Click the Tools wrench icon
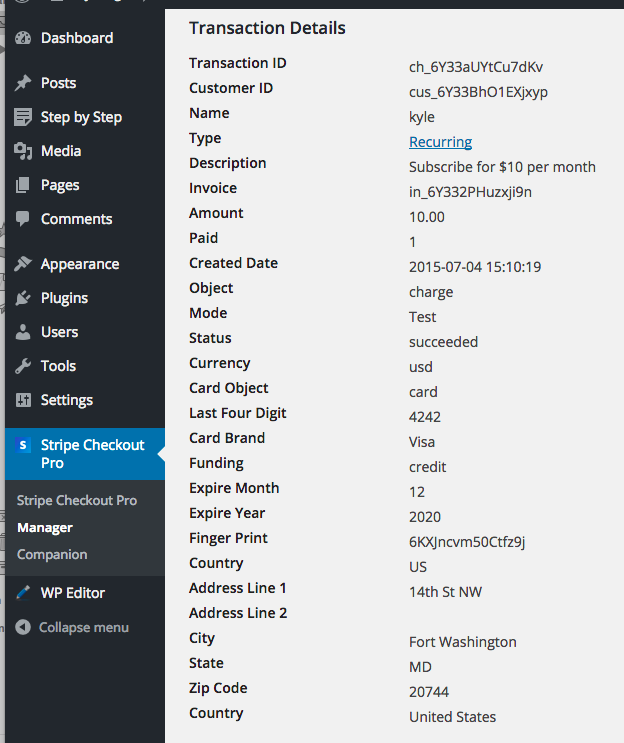This screenshot has height=743, width=624. point(23,366)
